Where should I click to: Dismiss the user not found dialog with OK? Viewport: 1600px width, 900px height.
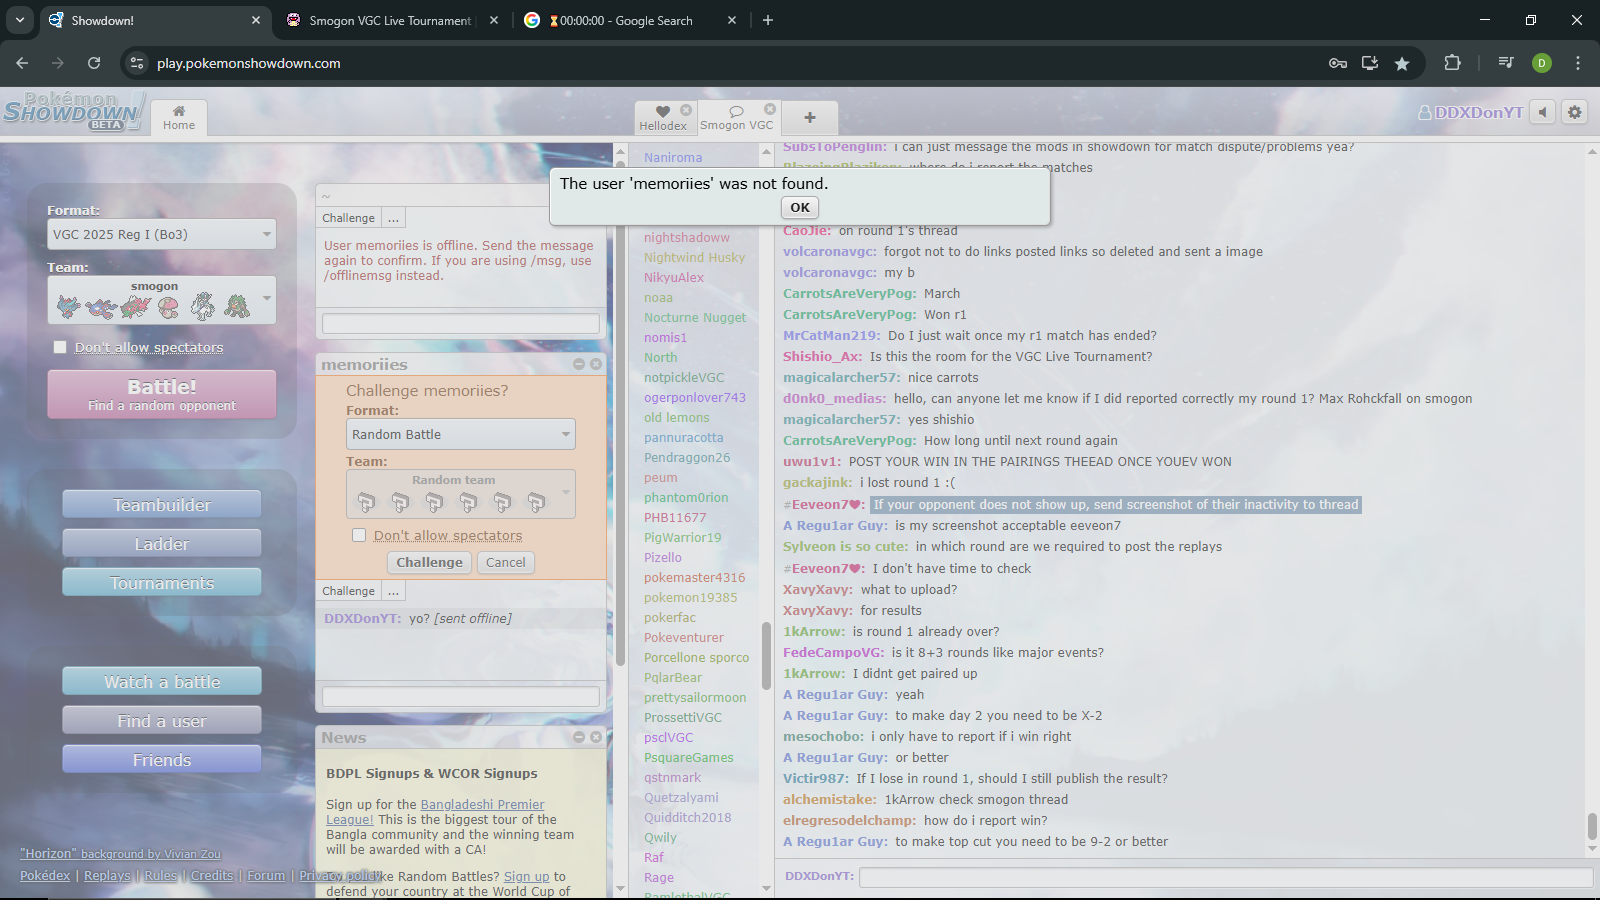point(800,207)
